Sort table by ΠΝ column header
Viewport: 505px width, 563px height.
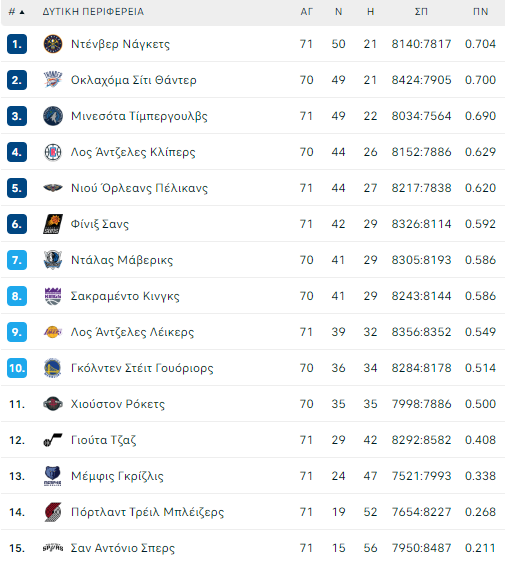click(x=481, y=12)
